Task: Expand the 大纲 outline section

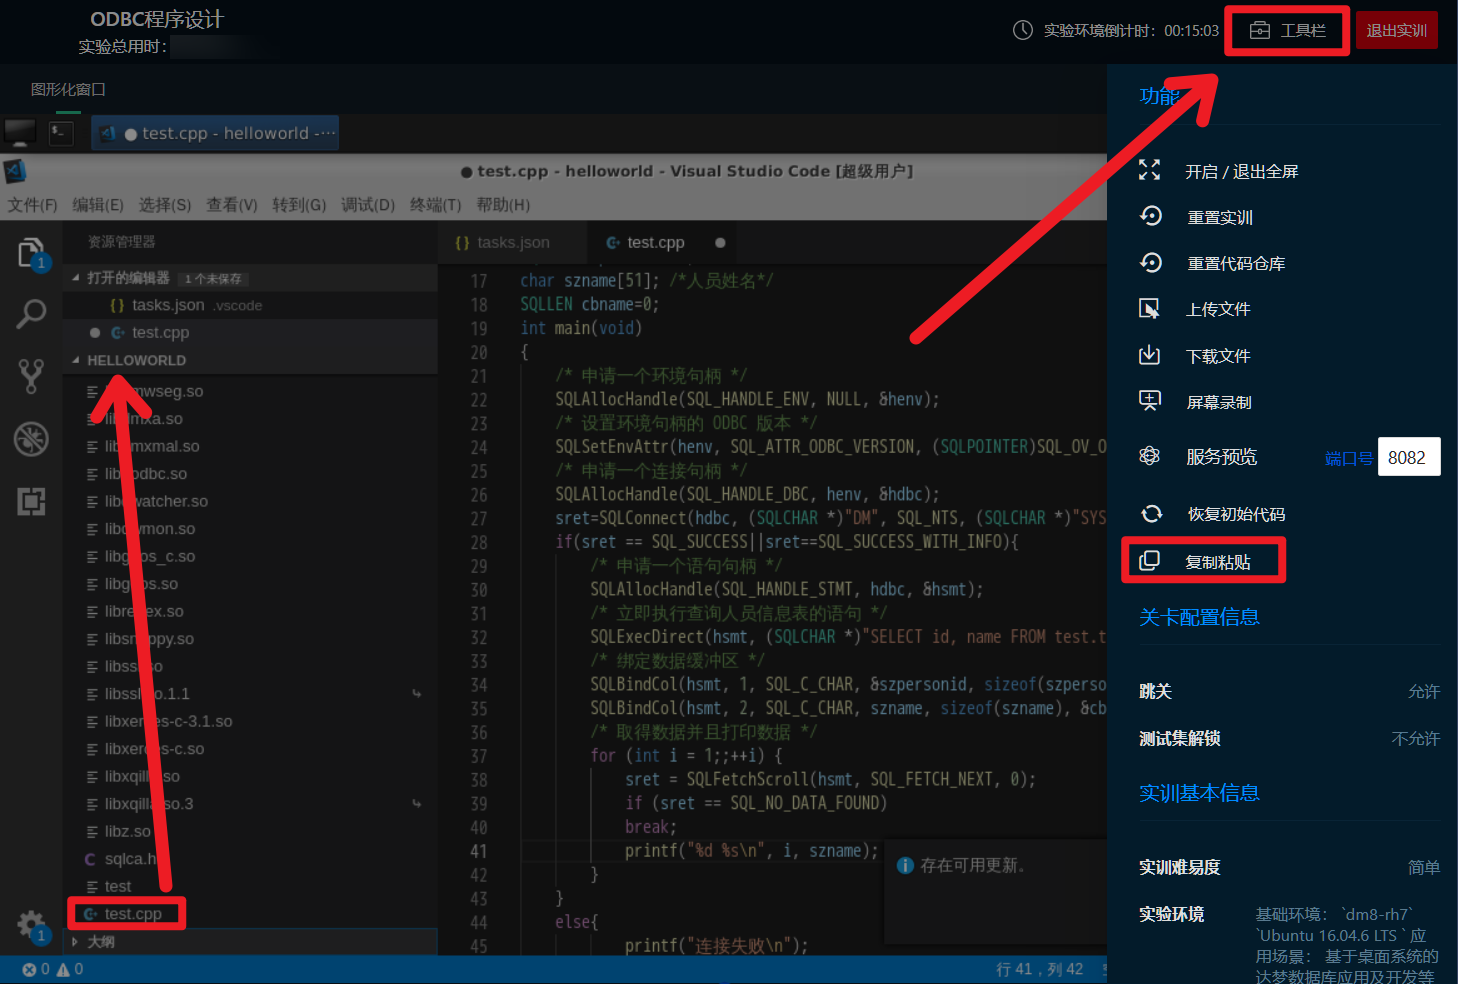Action: click(76, 942)
